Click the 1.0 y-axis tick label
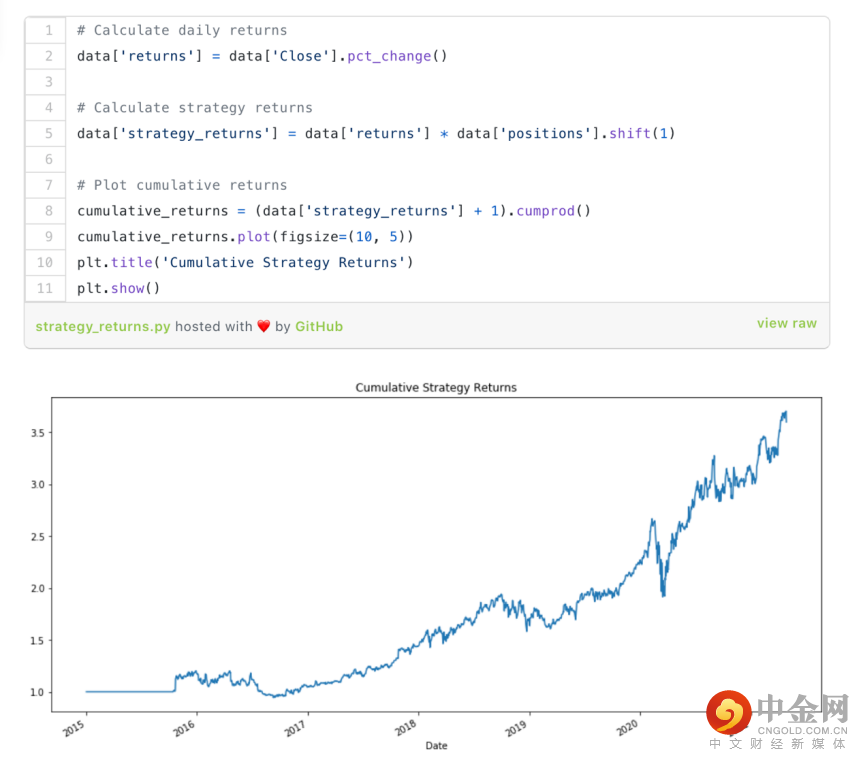 [36, 692]
